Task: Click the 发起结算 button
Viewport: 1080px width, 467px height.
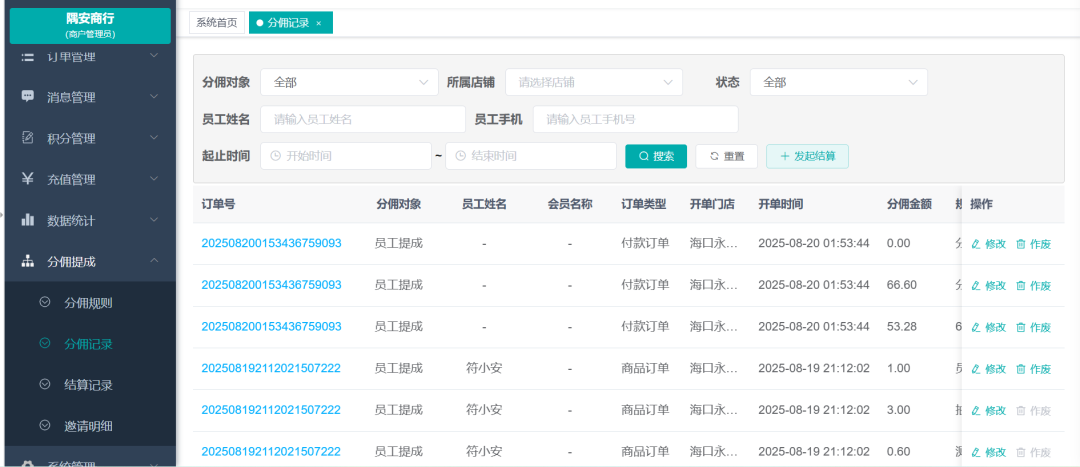Action: (807, 157)
